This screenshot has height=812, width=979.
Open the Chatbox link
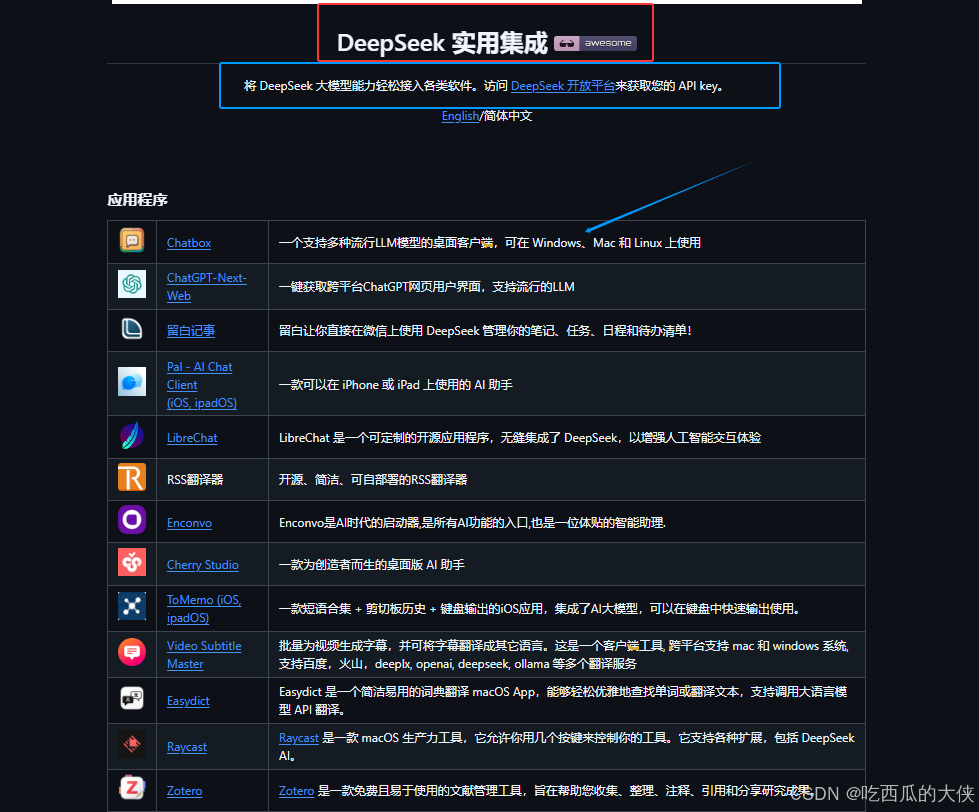point(189,243)
